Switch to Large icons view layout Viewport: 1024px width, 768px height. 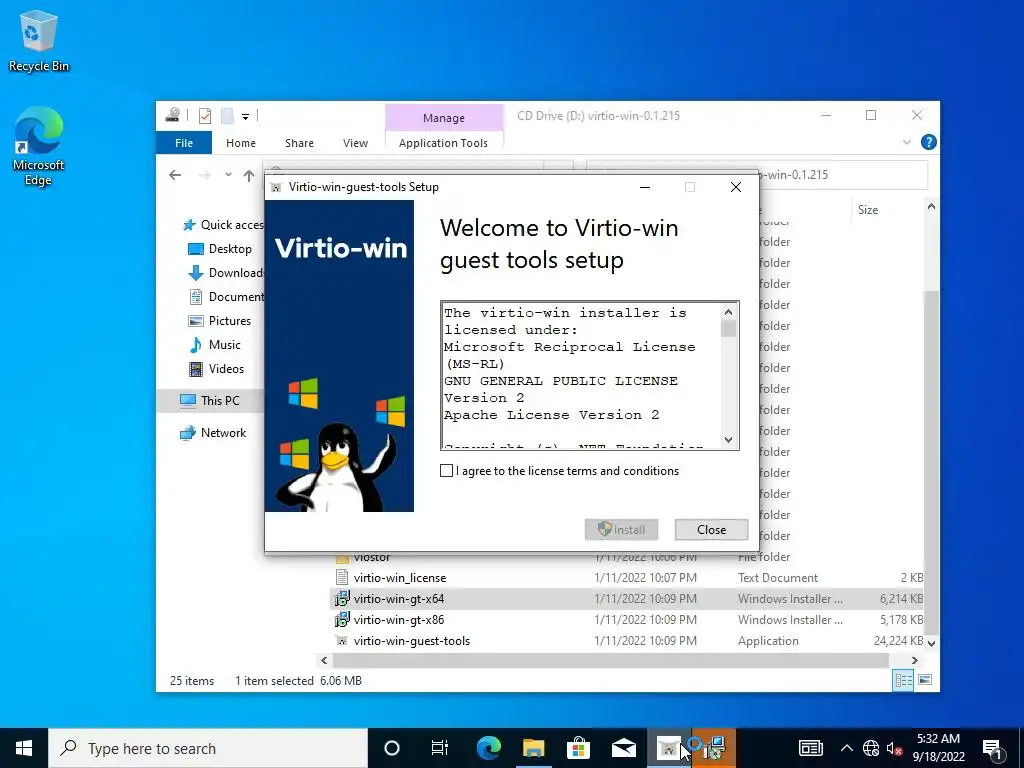pyautogui.click(x=925, y=680)
